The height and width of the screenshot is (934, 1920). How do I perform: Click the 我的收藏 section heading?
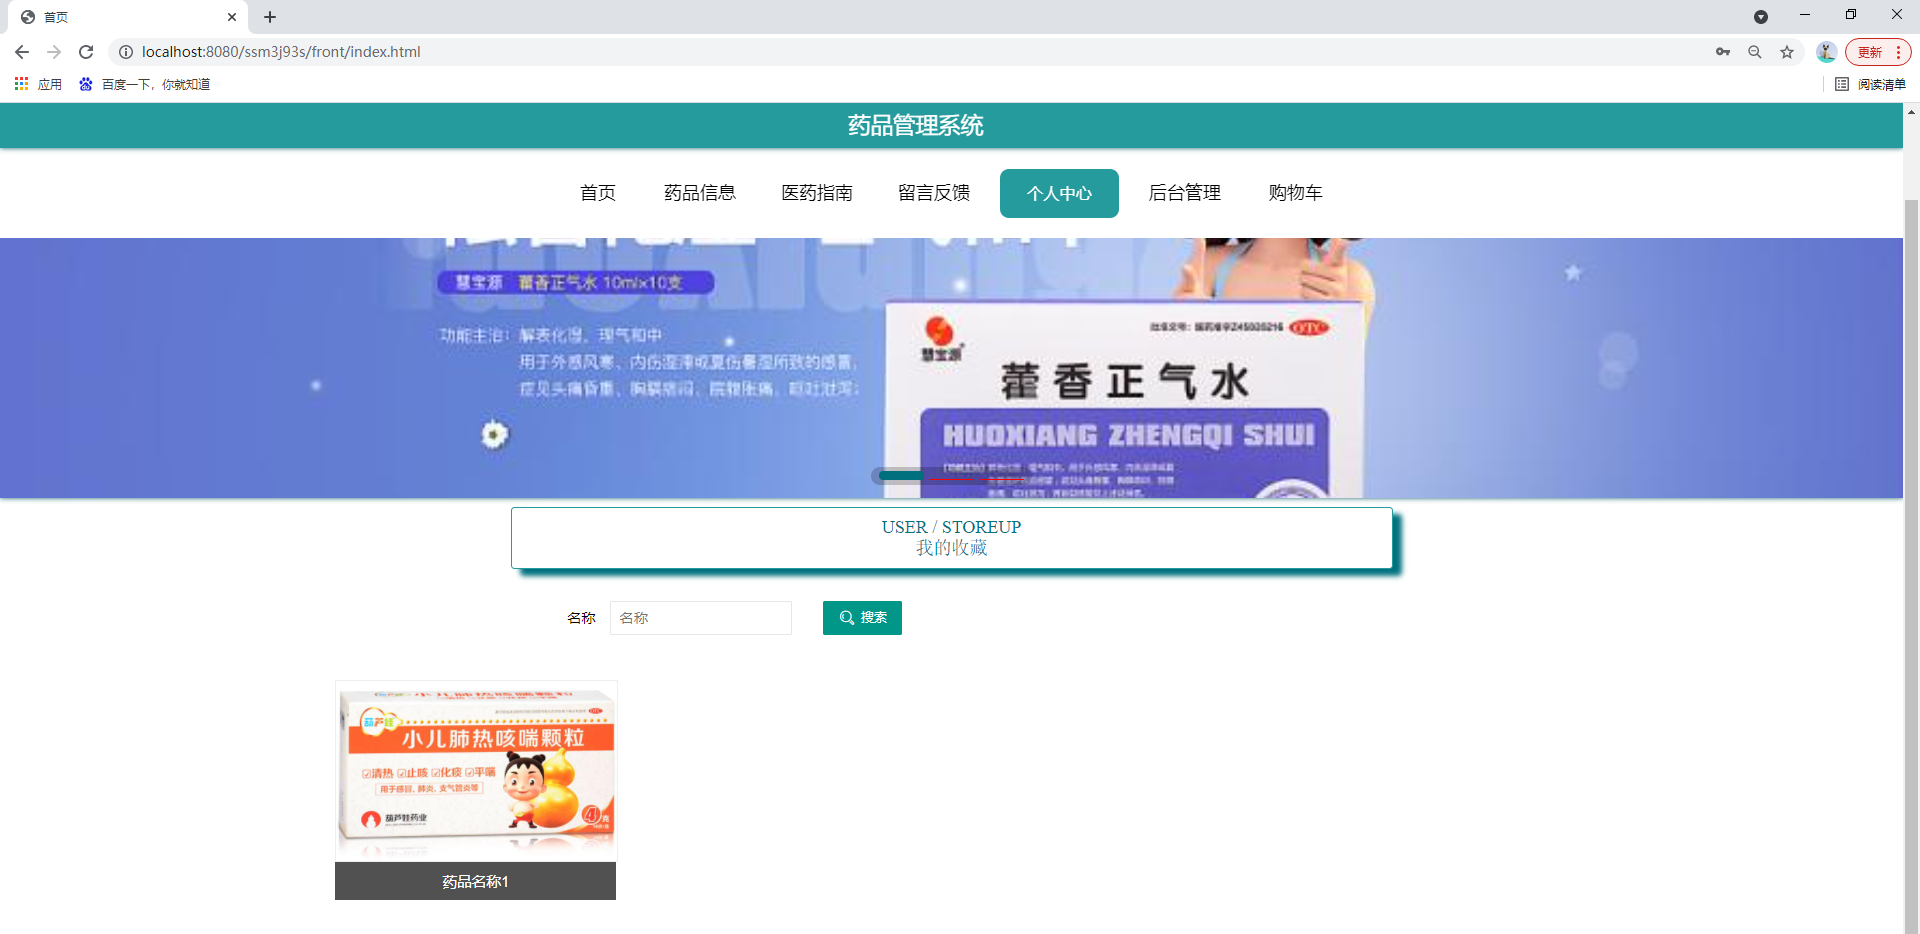(x=951, y=548)
